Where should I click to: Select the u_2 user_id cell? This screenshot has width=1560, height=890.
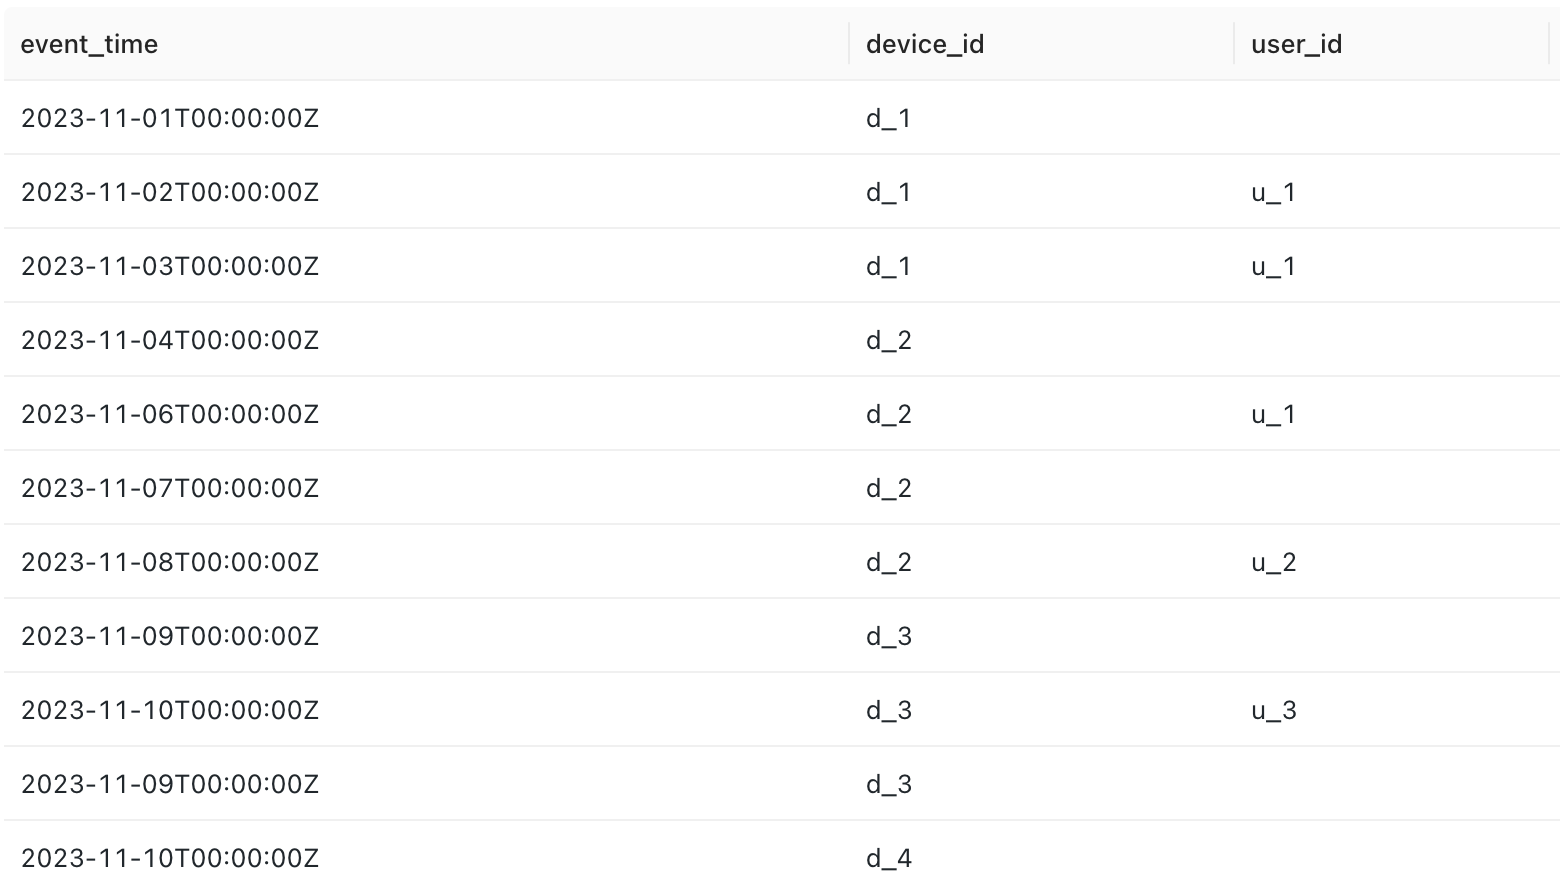pos(1273,562)
